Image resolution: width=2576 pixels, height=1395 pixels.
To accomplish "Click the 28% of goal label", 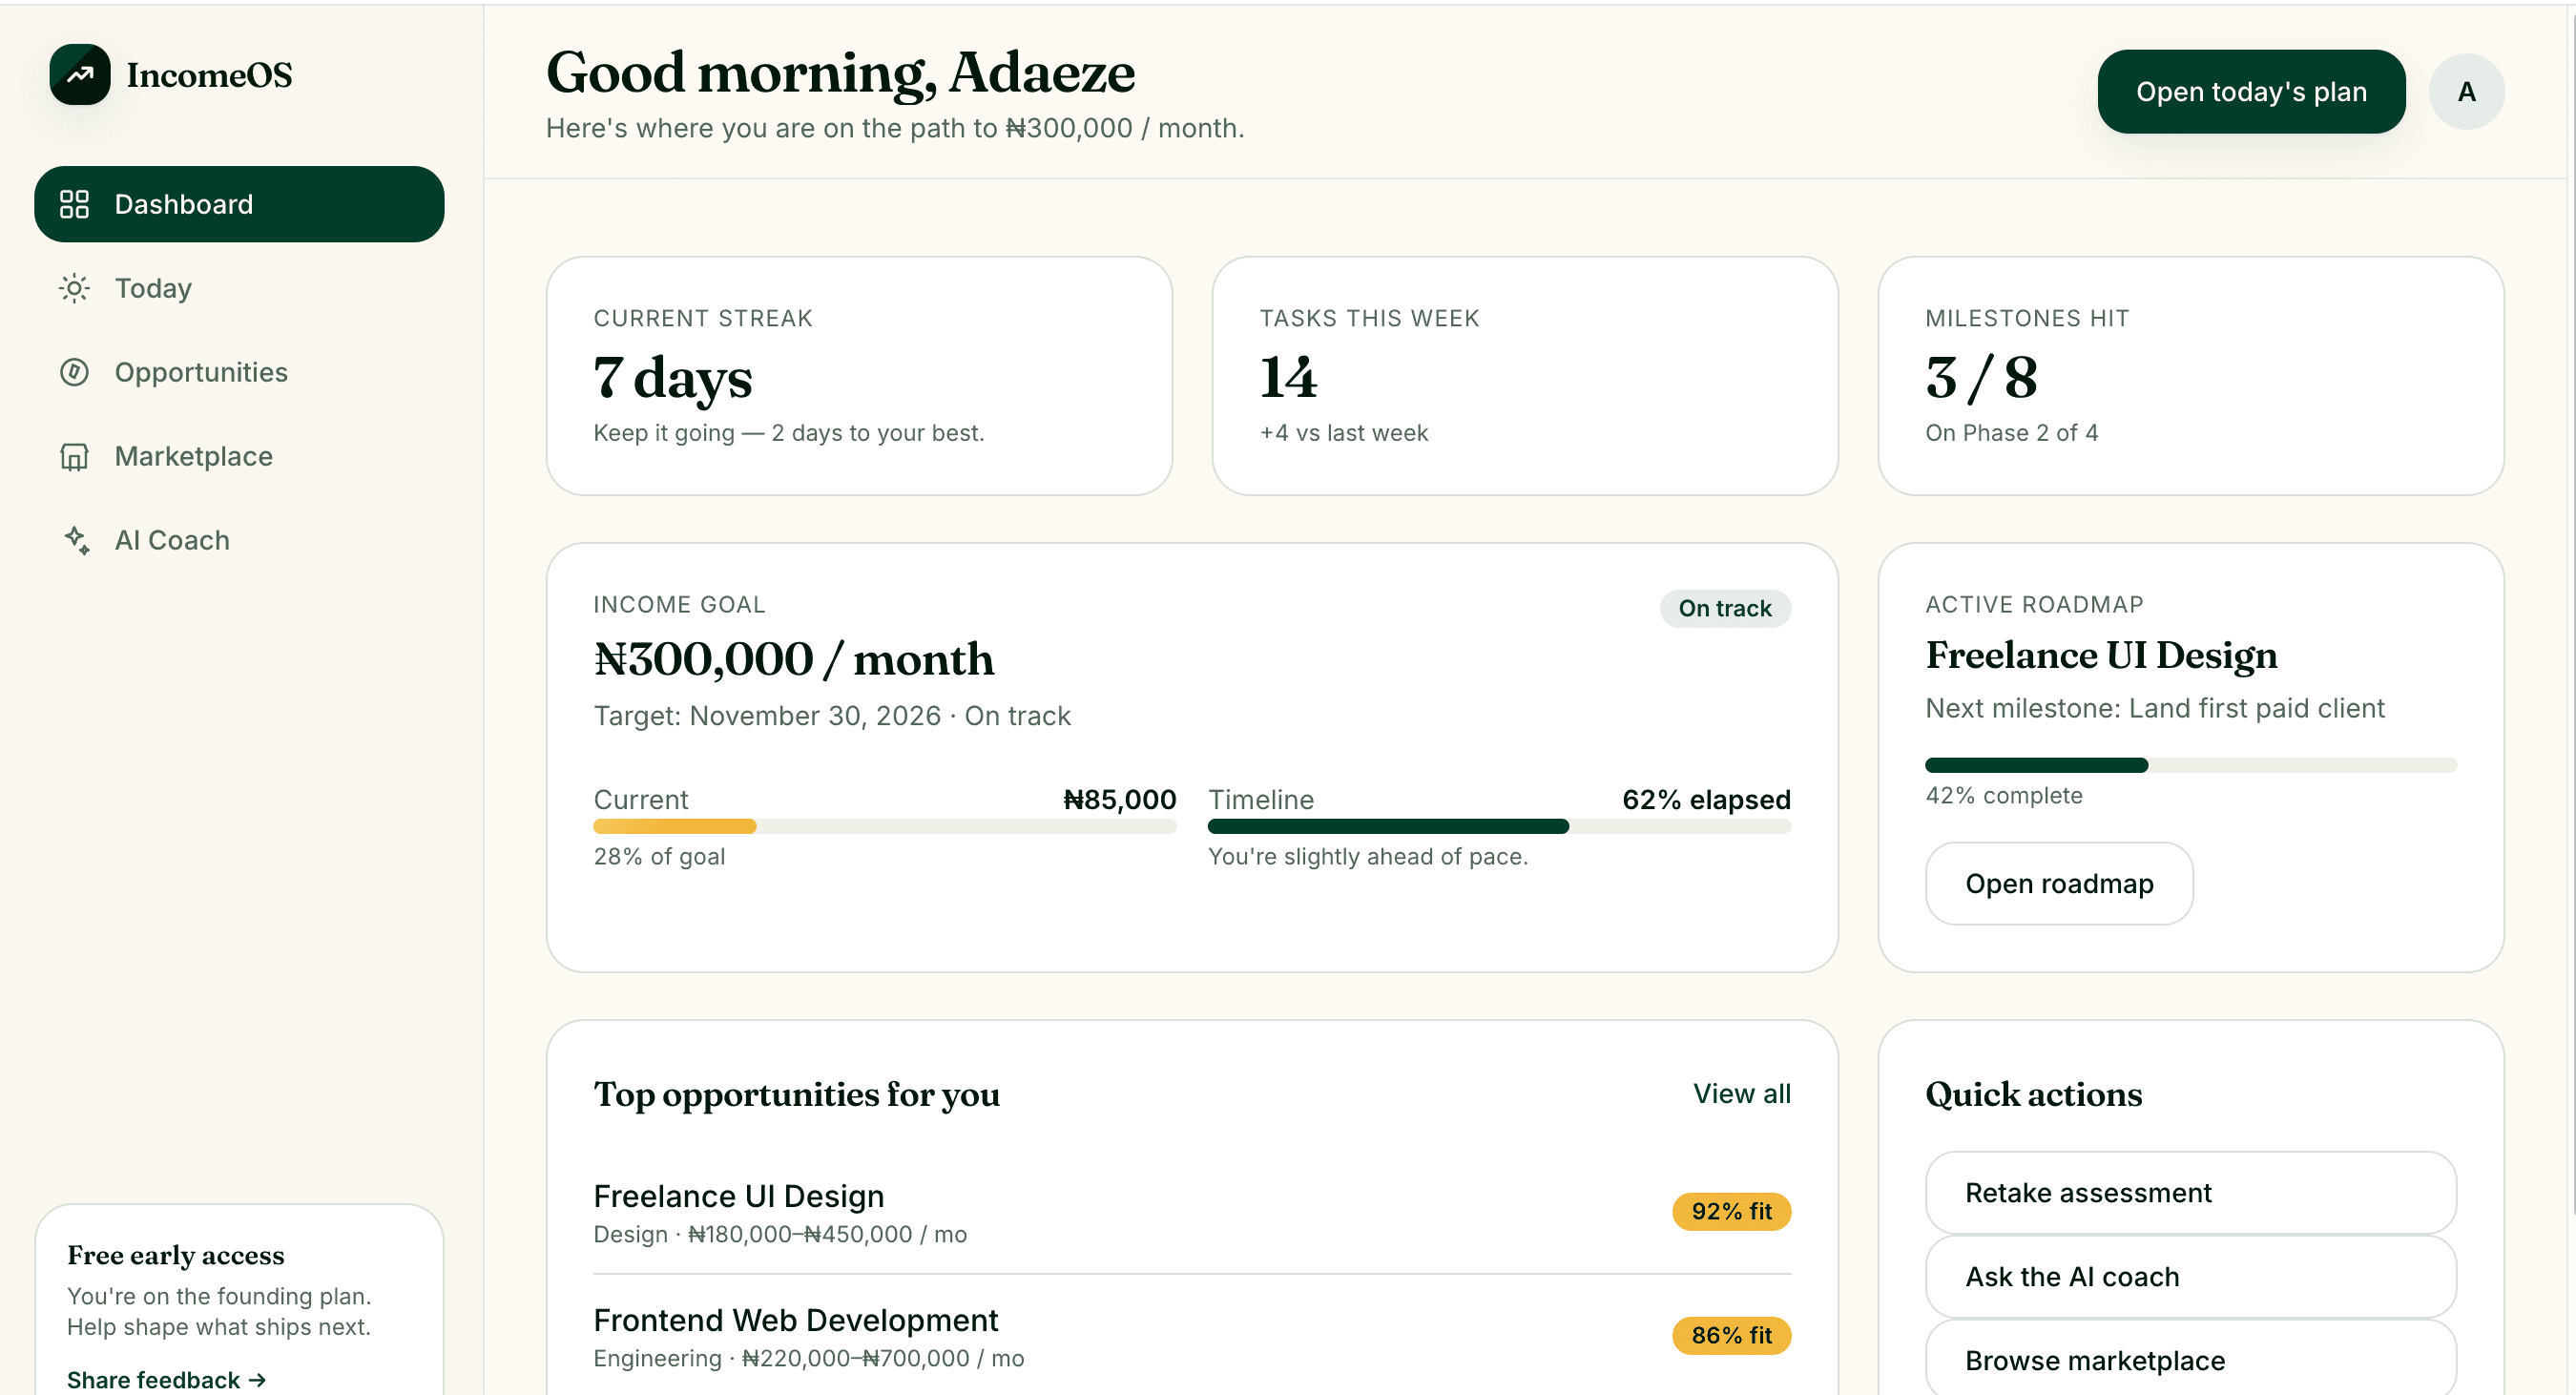I will [659, 857].
